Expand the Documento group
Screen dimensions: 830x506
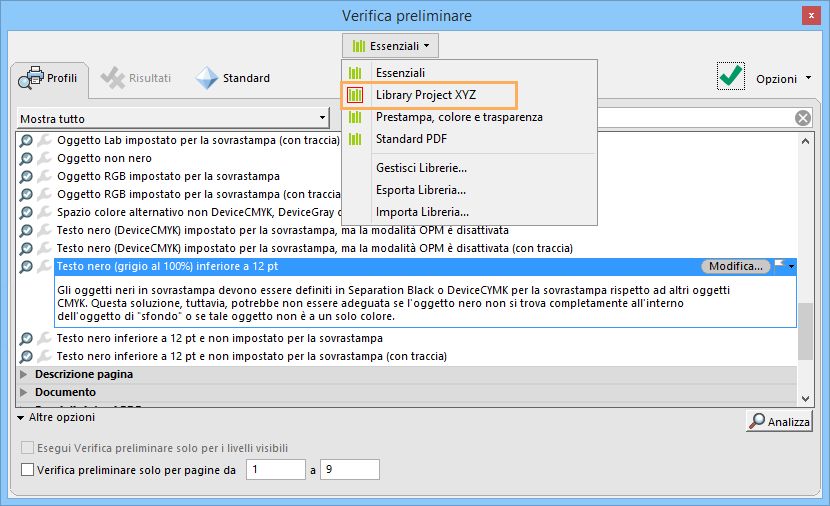pyautogui.click(x=23, y=392)
